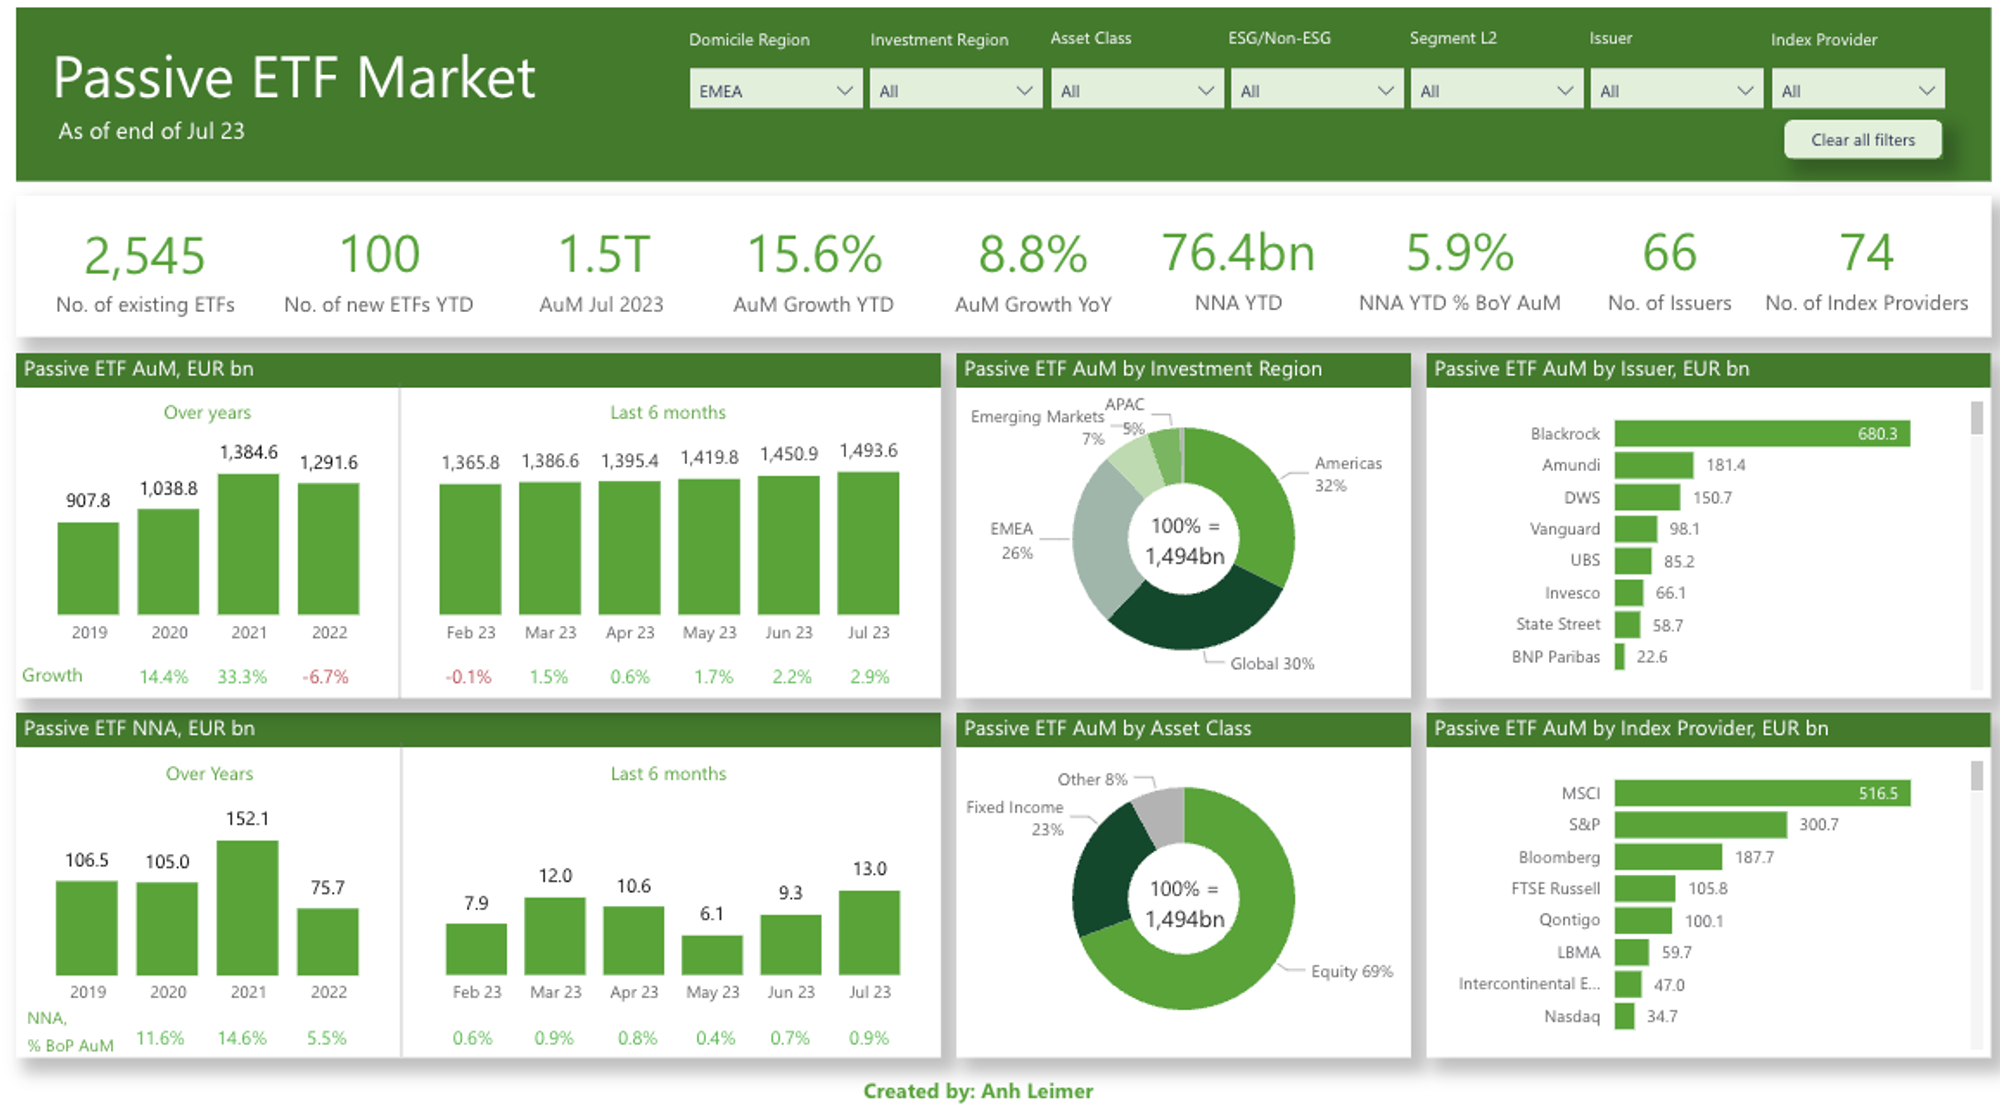Viewport: 2000px width, 1117px height.
Task: Select the Blackrock bar in Issuer chart
Action: [1760, 434]
